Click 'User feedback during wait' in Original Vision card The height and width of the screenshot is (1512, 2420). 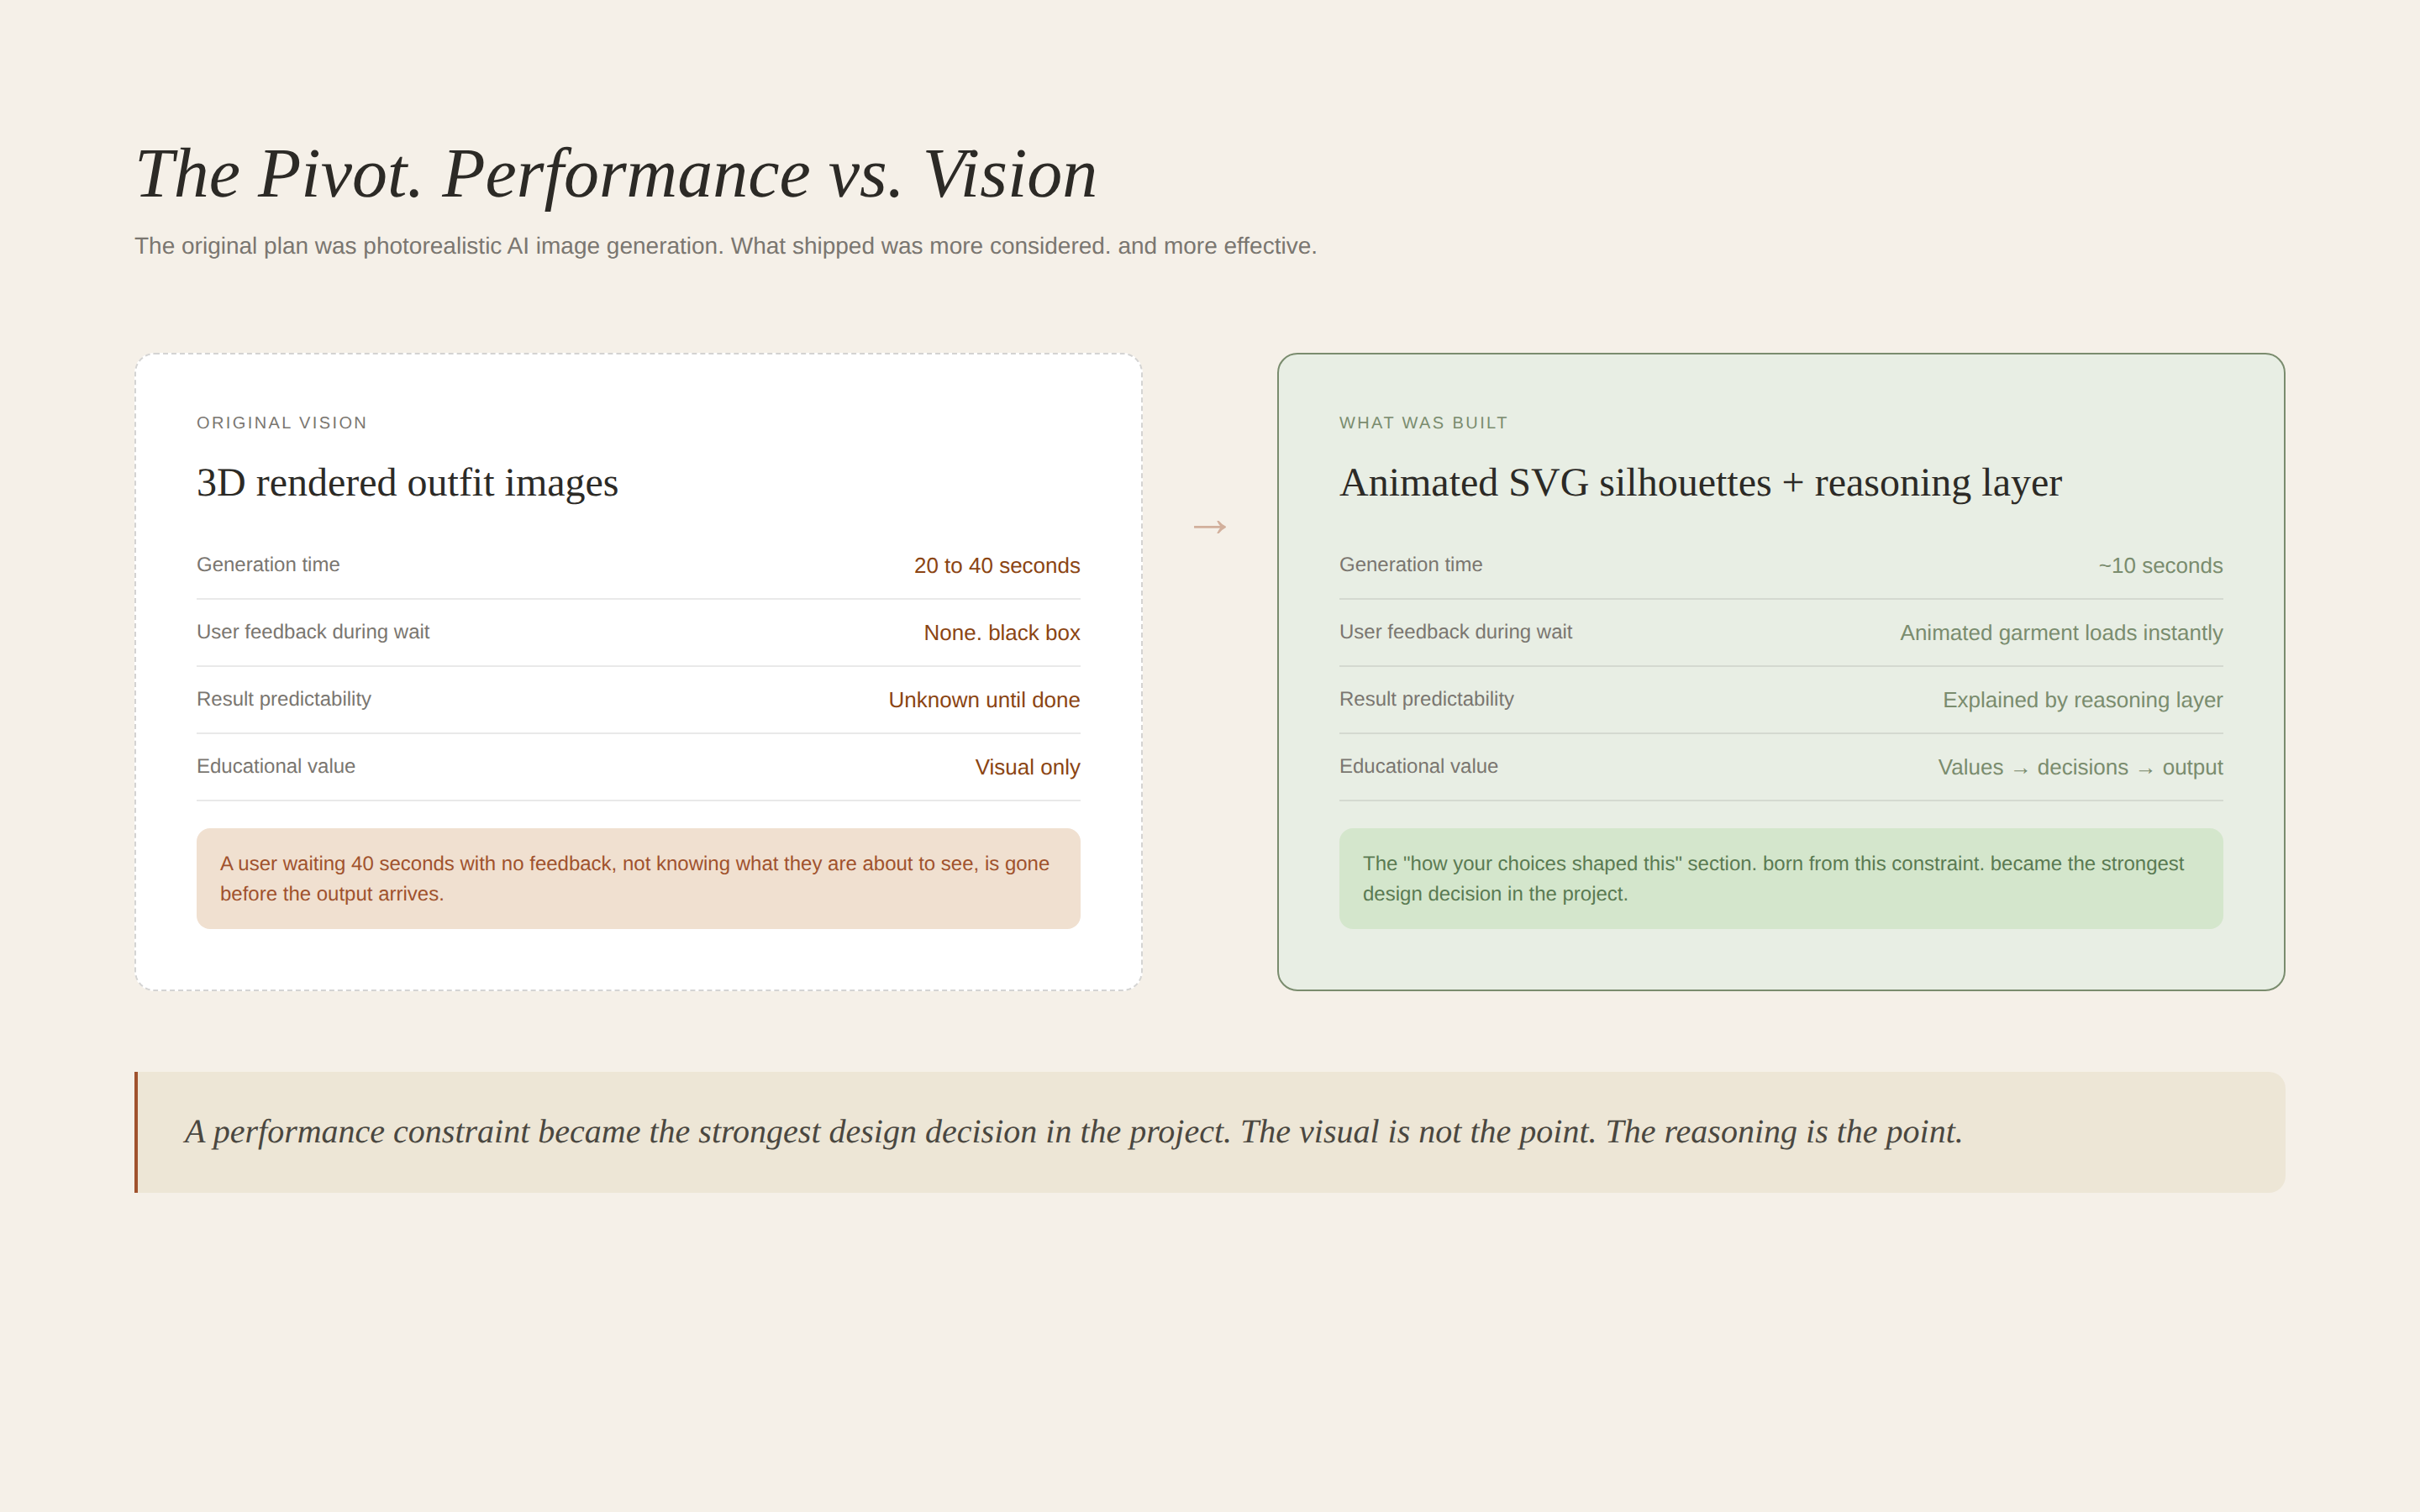pyautogui.click(x=313, y=632)
